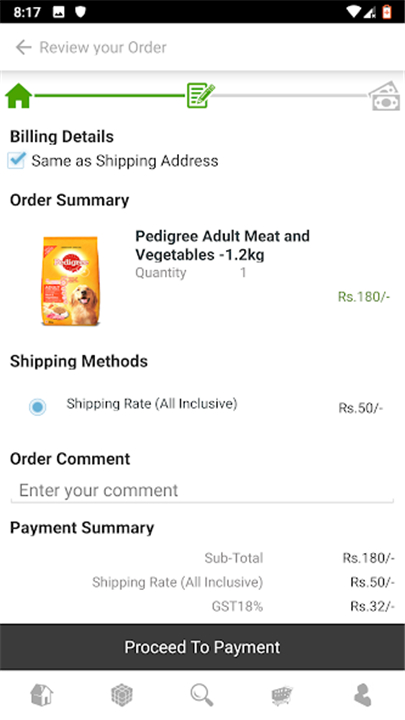405x720 pixels.
Task: Open Home tab in bottom navigation
Action: 41,694
